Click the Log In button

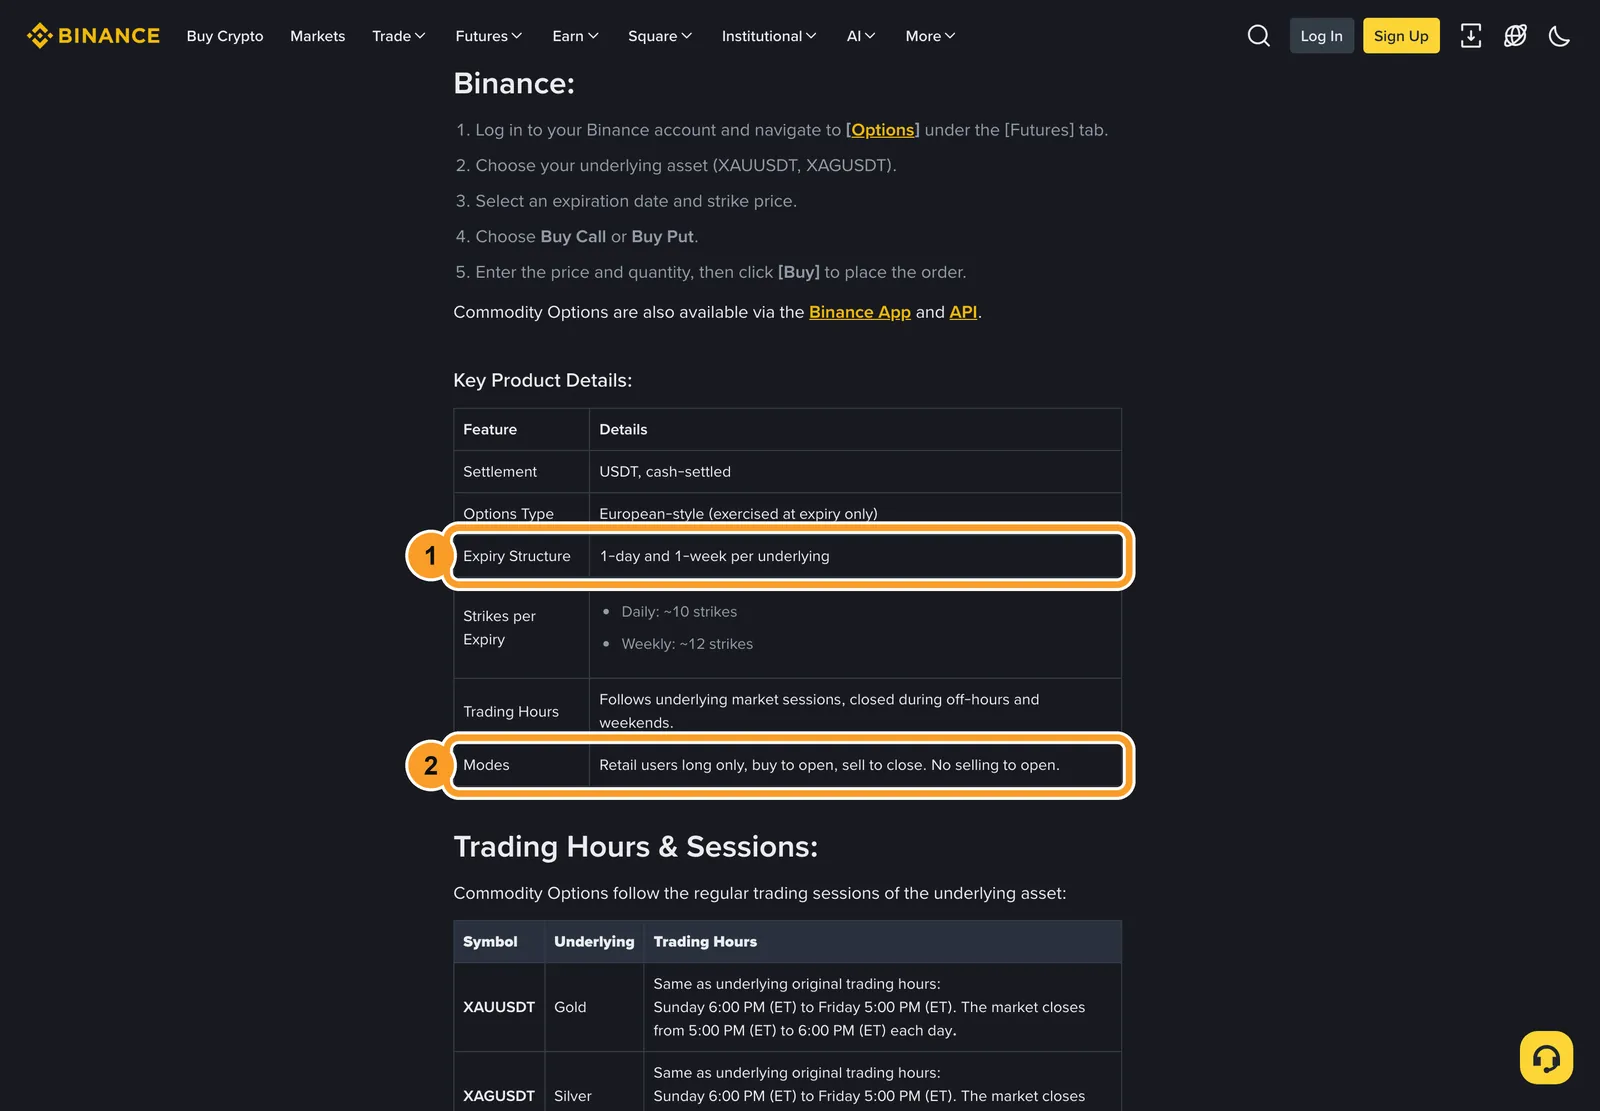click(1321, 36)
